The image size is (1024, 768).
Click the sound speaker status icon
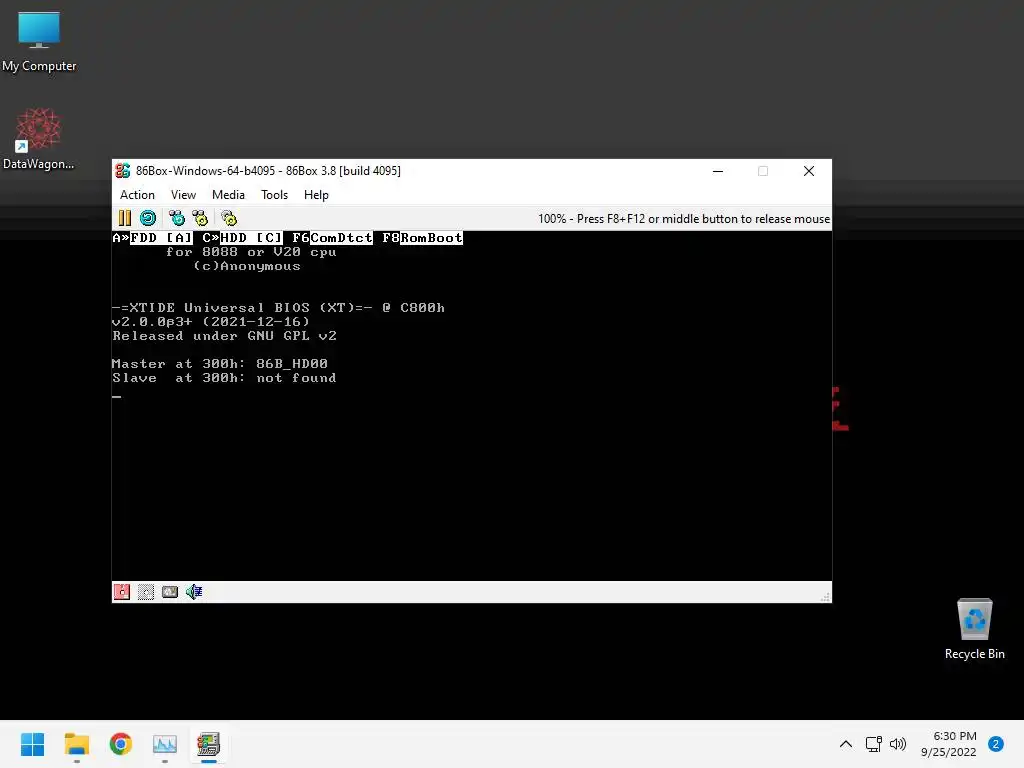(194, 592)
